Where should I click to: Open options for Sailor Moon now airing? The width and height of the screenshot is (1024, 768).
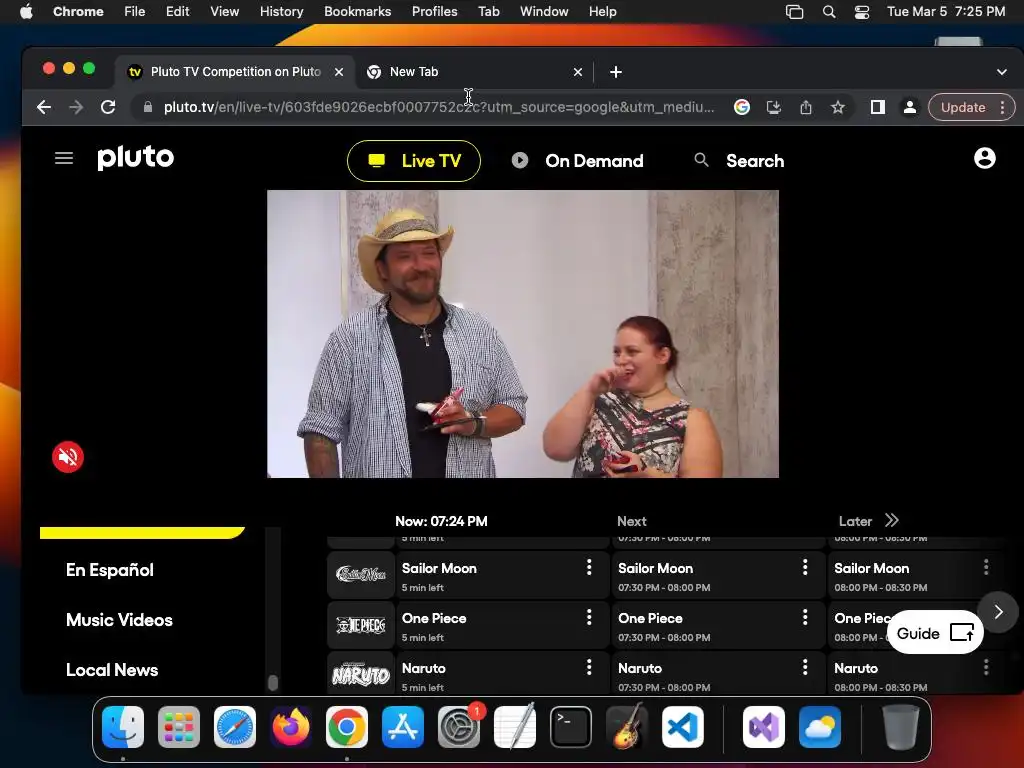(x=589, y=567)
